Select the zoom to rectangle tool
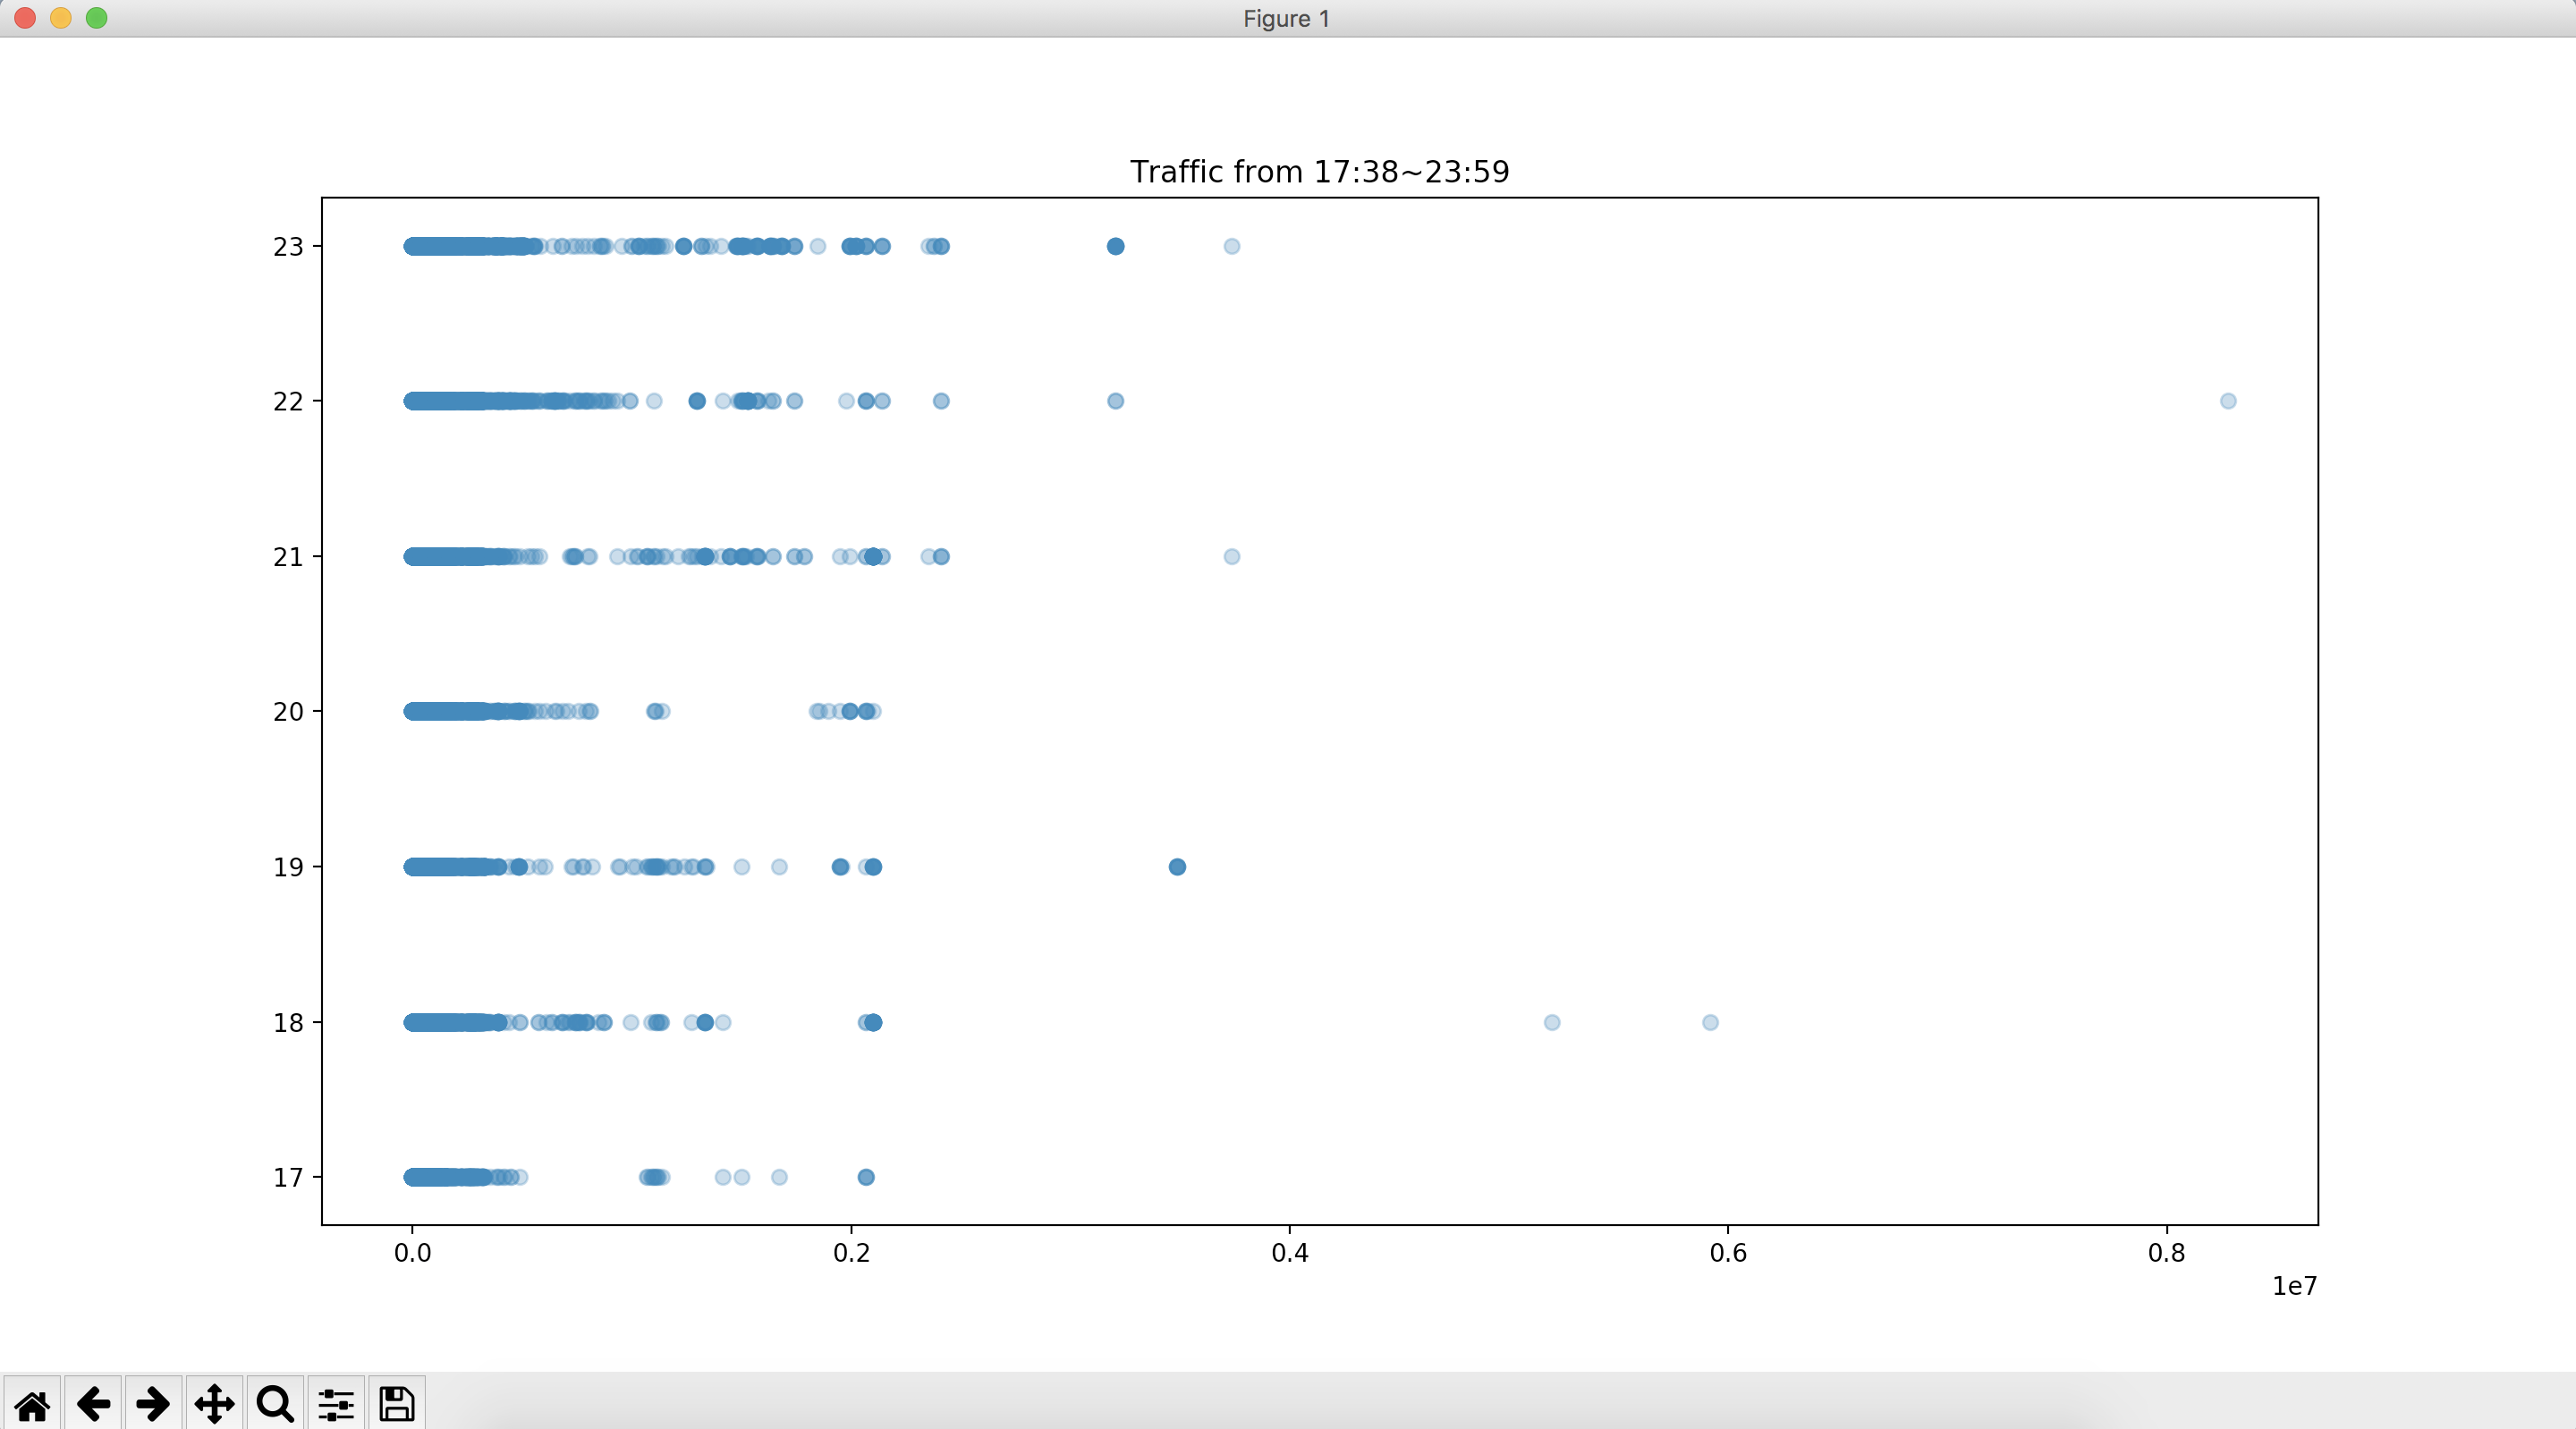 click(x=275, y=1404)
